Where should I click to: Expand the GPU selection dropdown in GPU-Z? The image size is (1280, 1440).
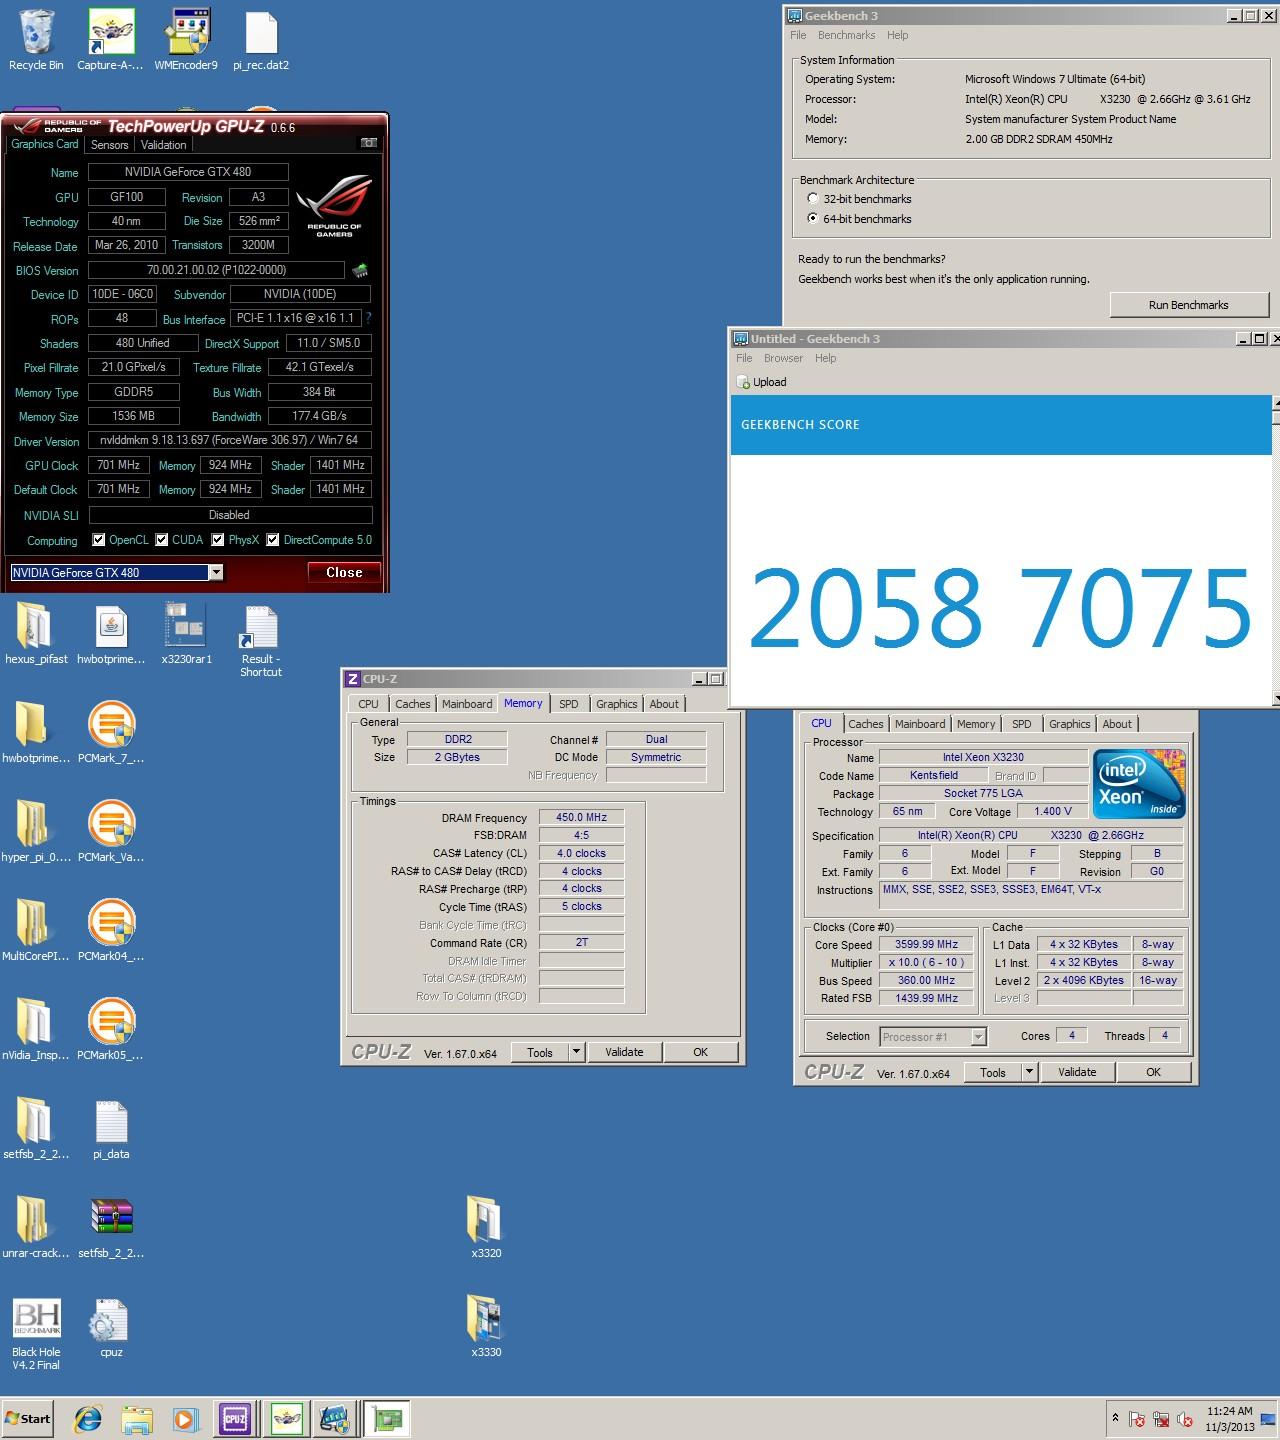215,572
